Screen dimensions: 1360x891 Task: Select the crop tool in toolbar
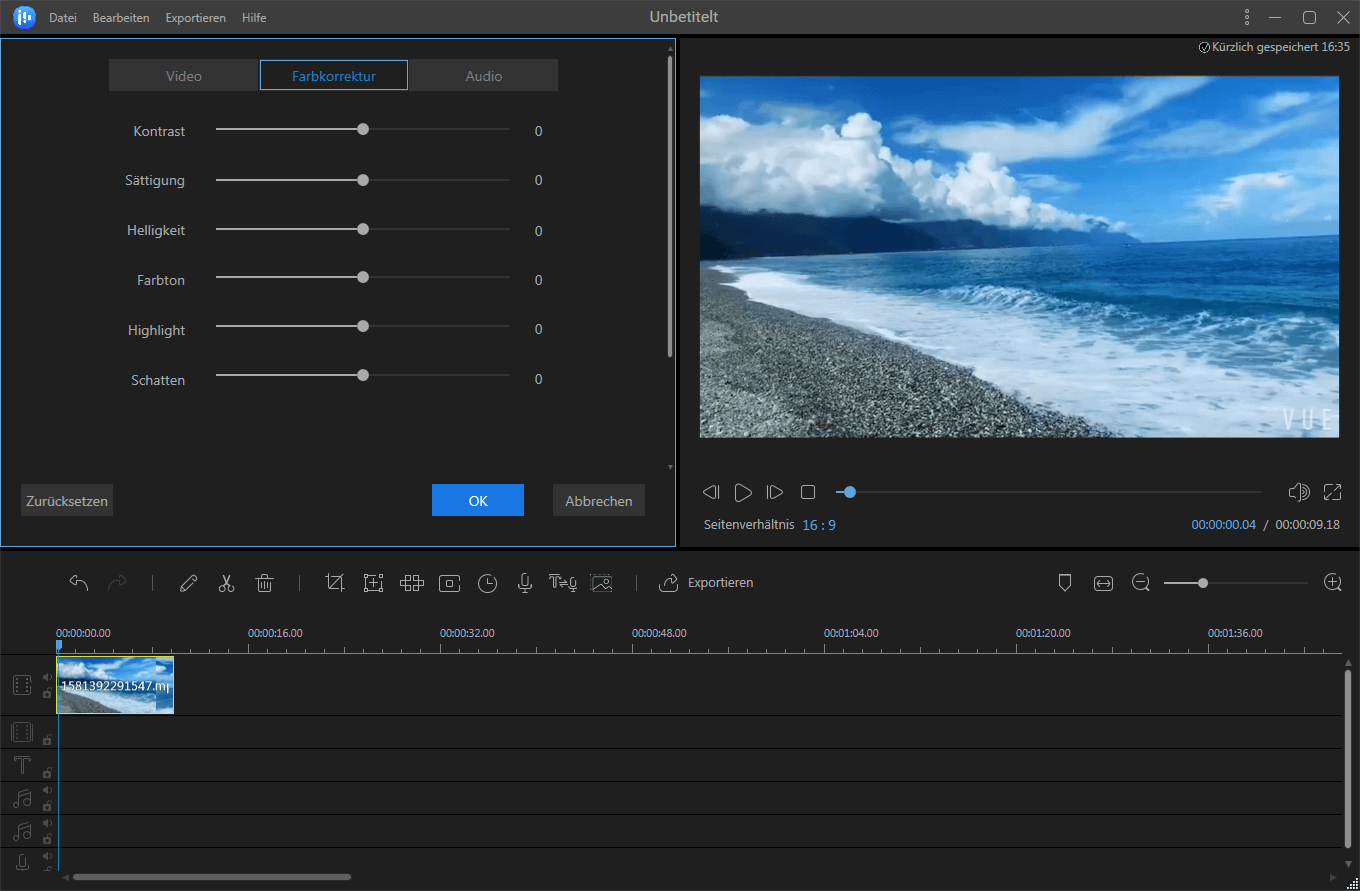(x=335, y=583)
